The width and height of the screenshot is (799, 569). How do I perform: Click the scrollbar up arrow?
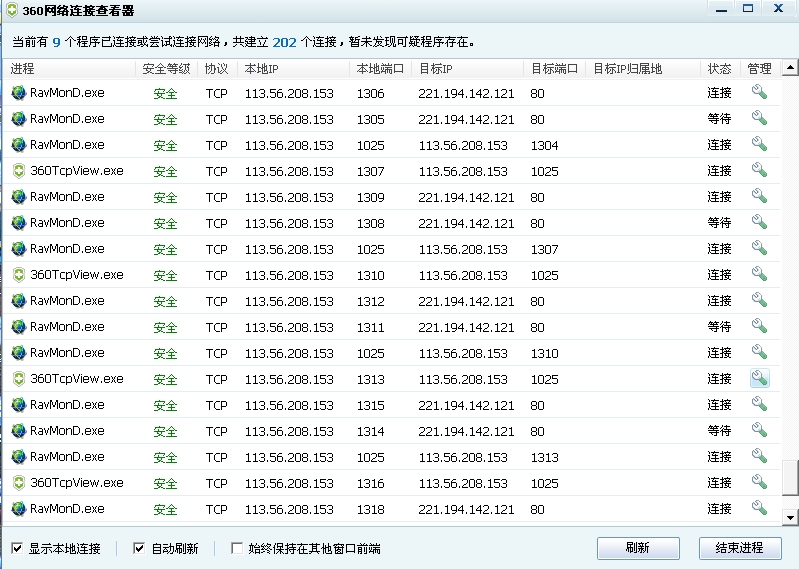pos(790,67)
